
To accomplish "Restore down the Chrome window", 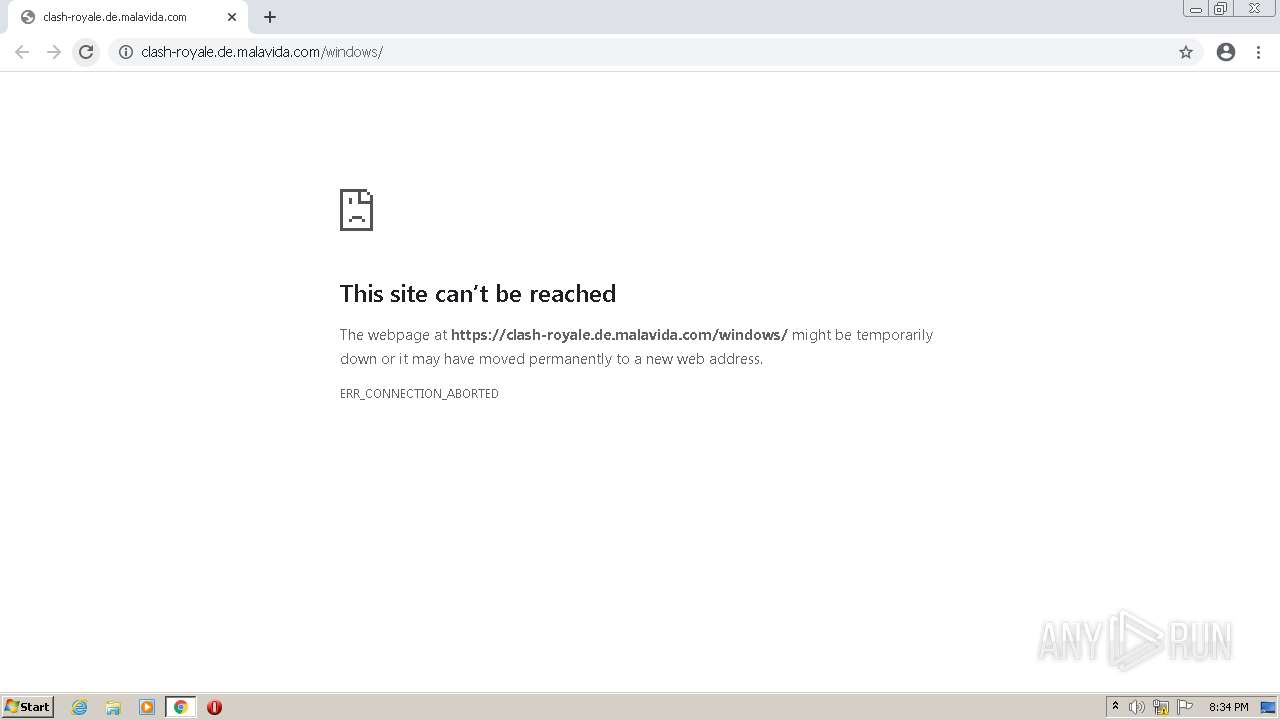I will 1221,9.
